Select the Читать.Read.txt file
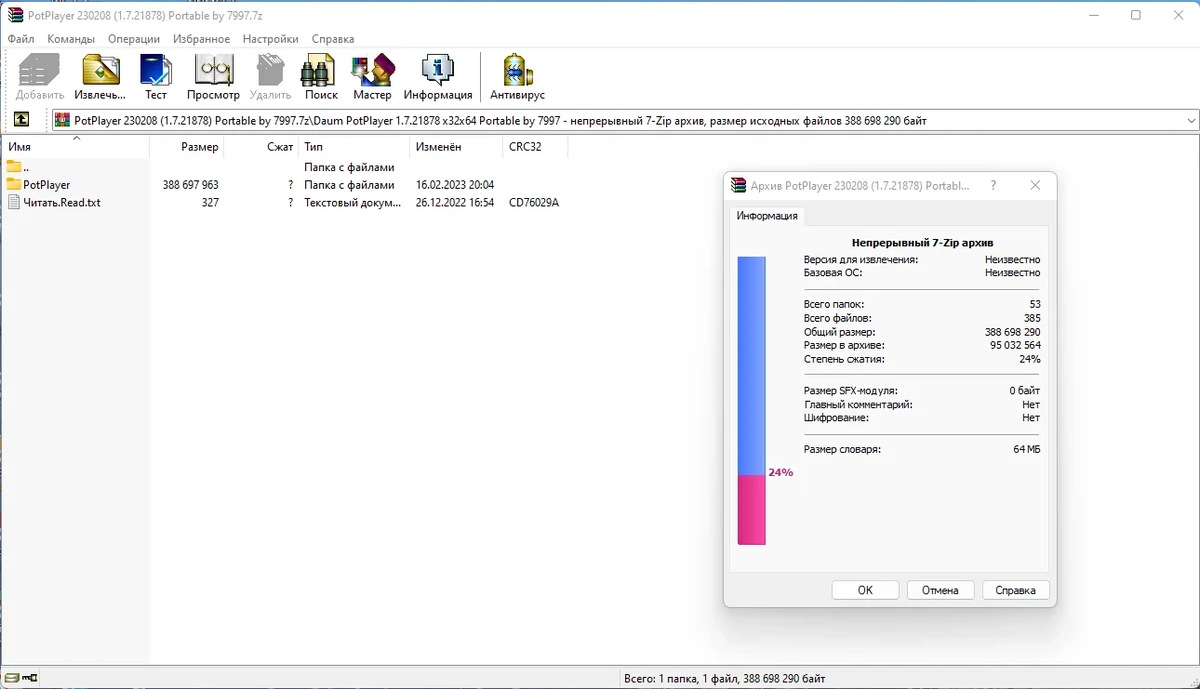 pos(62,203)
